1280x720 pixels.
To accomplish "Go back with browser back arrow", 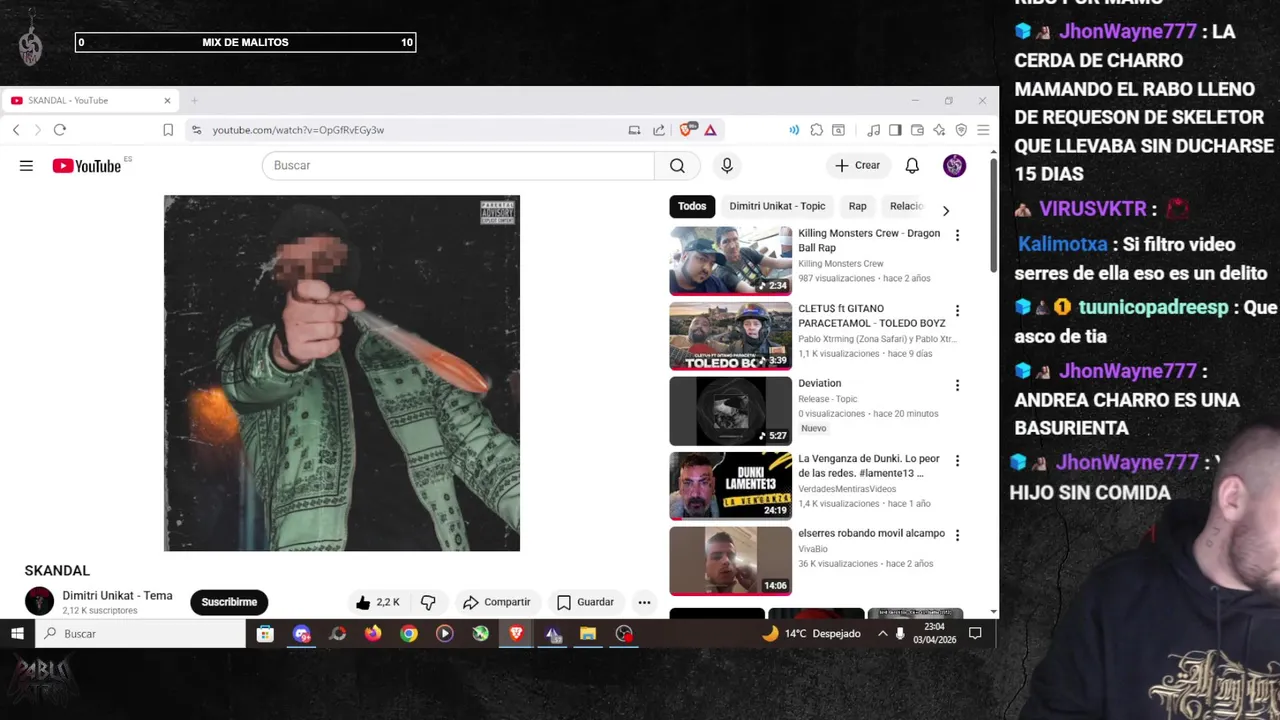I will coord(16,130).
